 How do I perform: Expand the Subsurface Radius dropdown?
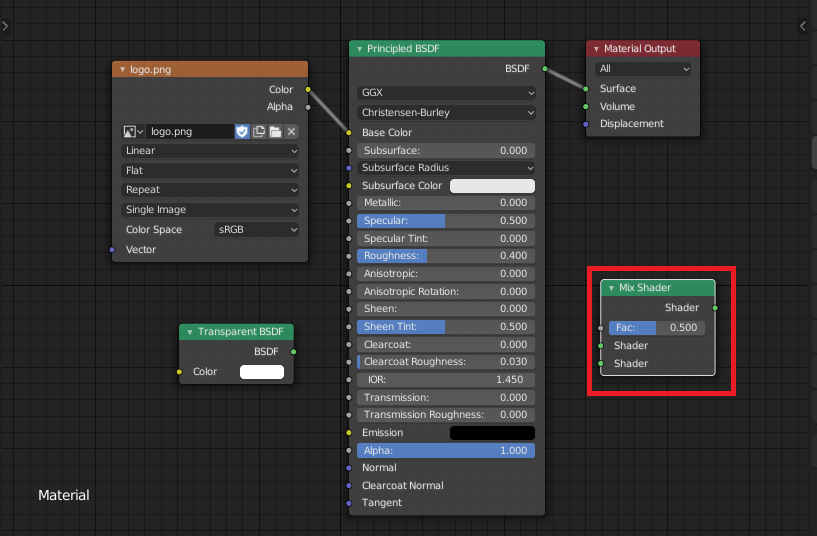pyautogui.click(x=446, y=168)
